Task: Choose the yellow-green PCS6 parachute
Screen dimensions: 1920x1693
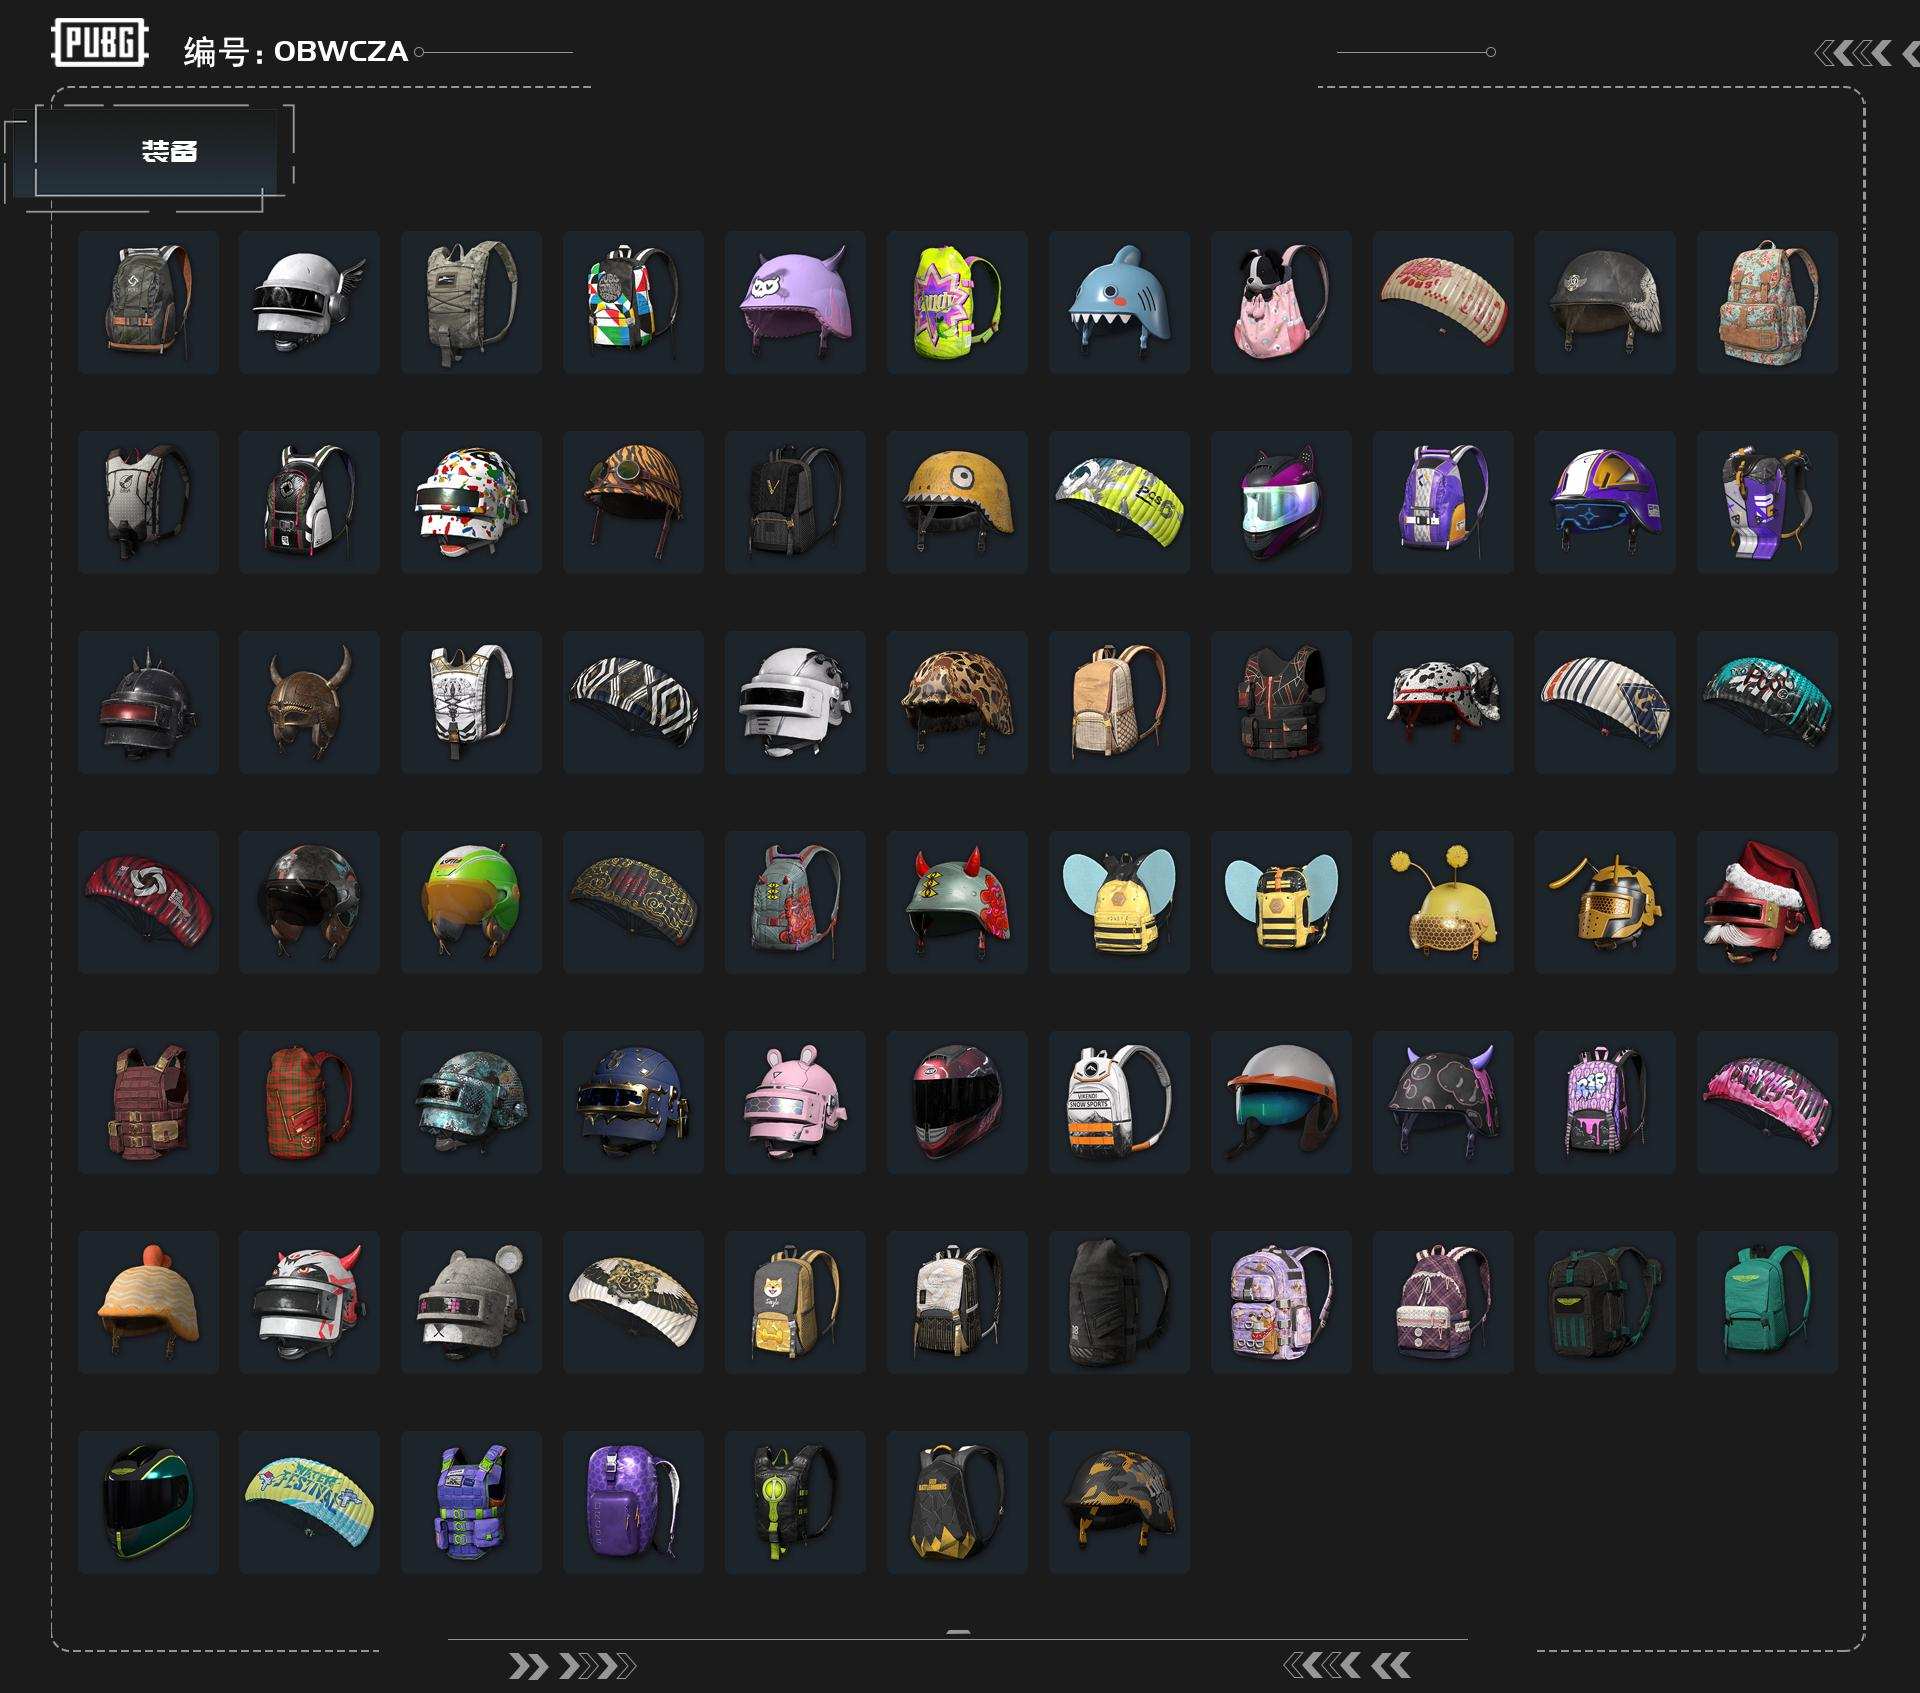Action: point(1119,502)
